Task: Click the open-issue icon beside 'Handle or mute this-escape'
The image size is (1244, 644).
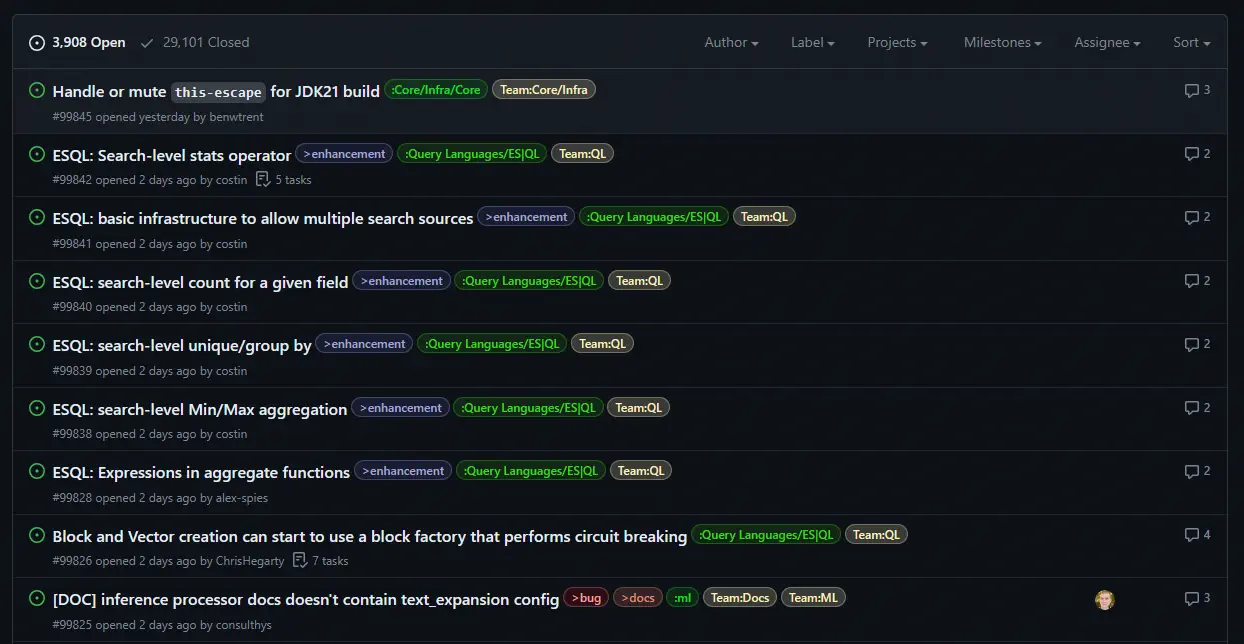Action: click(37, 90)
